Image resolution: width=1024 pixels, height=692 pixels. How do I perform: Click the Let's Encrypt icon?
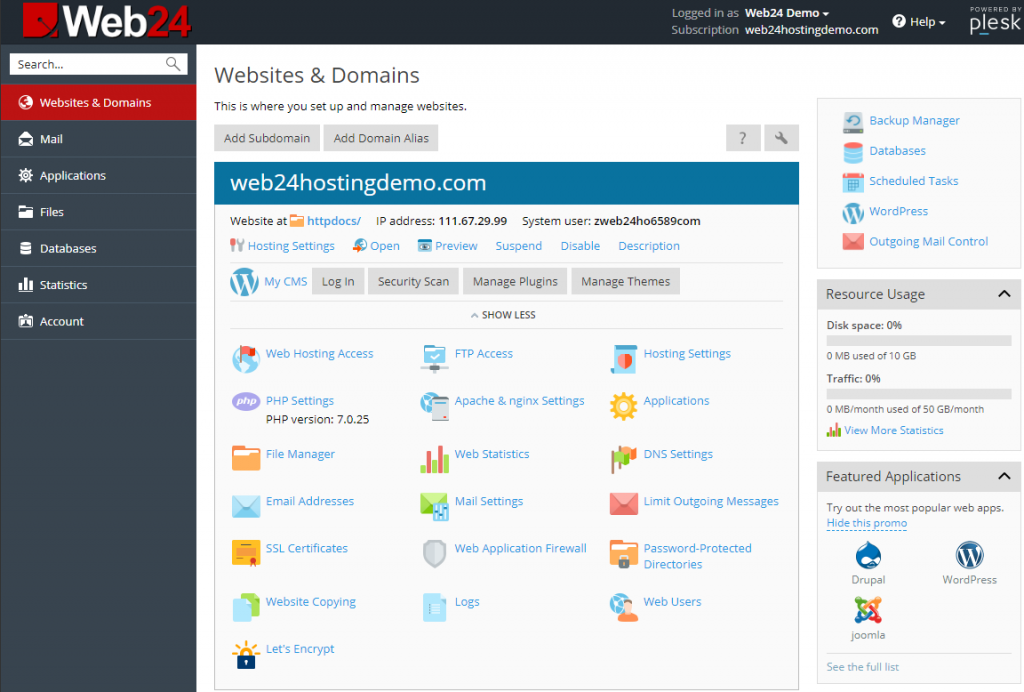(x=246, y=654)
